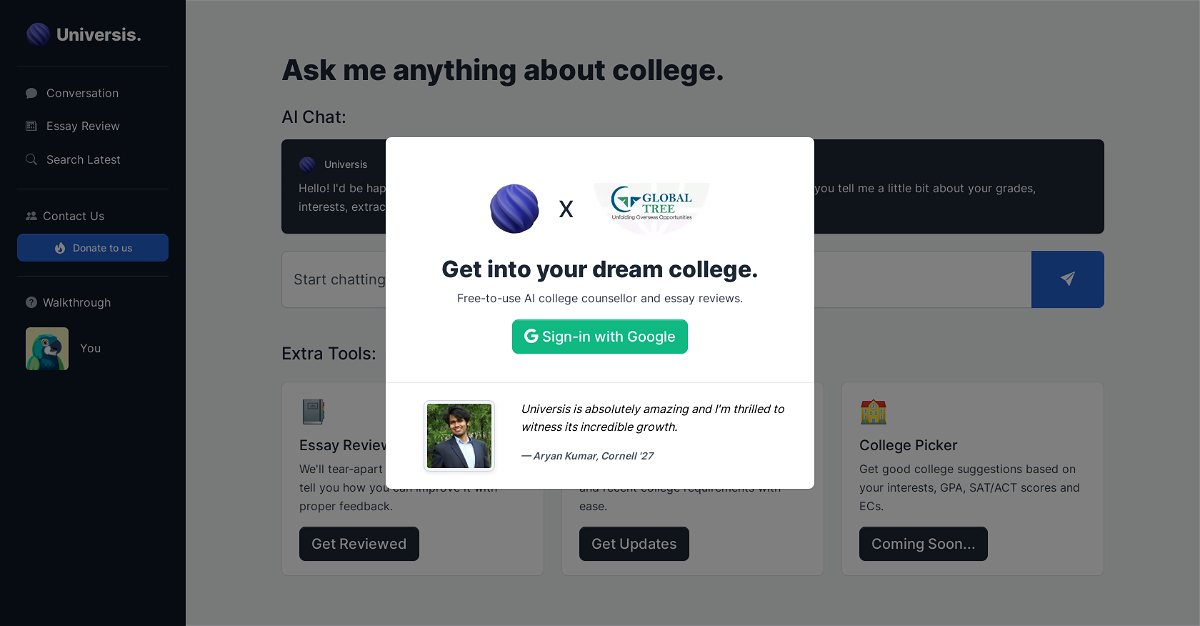This screenshot has width=1200, height=626.
Task: Click the Start chatting input field
Action: coord(335,280)
